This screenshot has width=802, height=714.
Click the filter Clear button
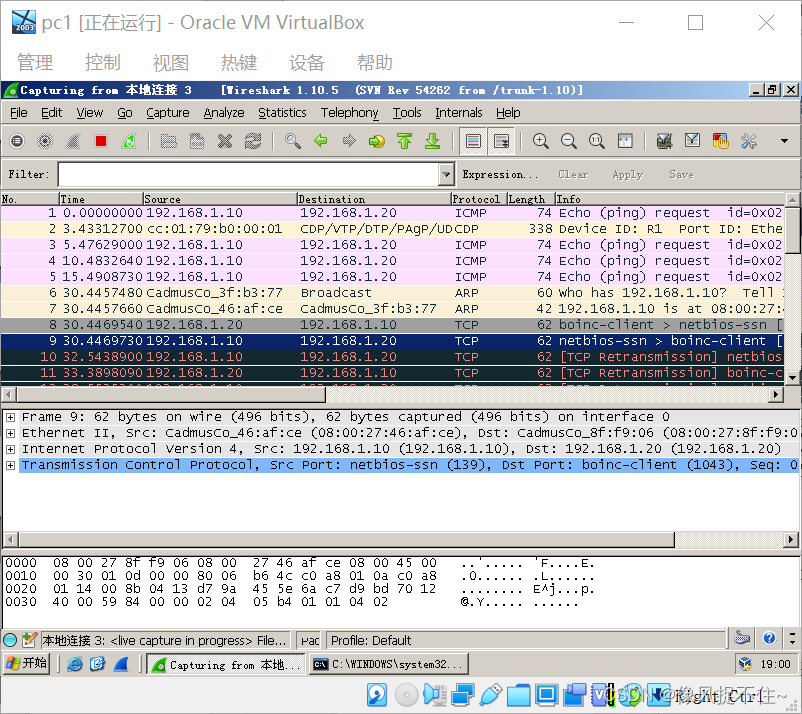(x=573, y=174)
